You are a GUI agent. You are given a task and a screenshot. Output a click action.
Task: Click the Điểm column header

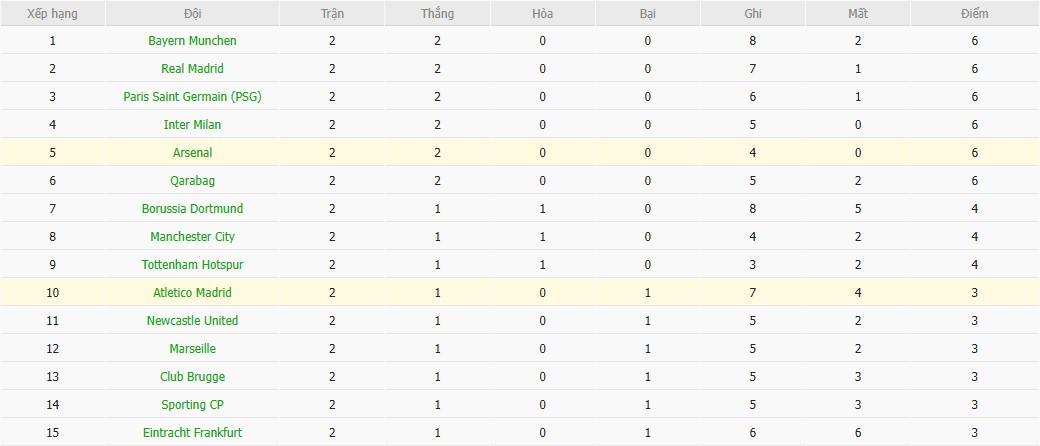click(x=973, y=14)
